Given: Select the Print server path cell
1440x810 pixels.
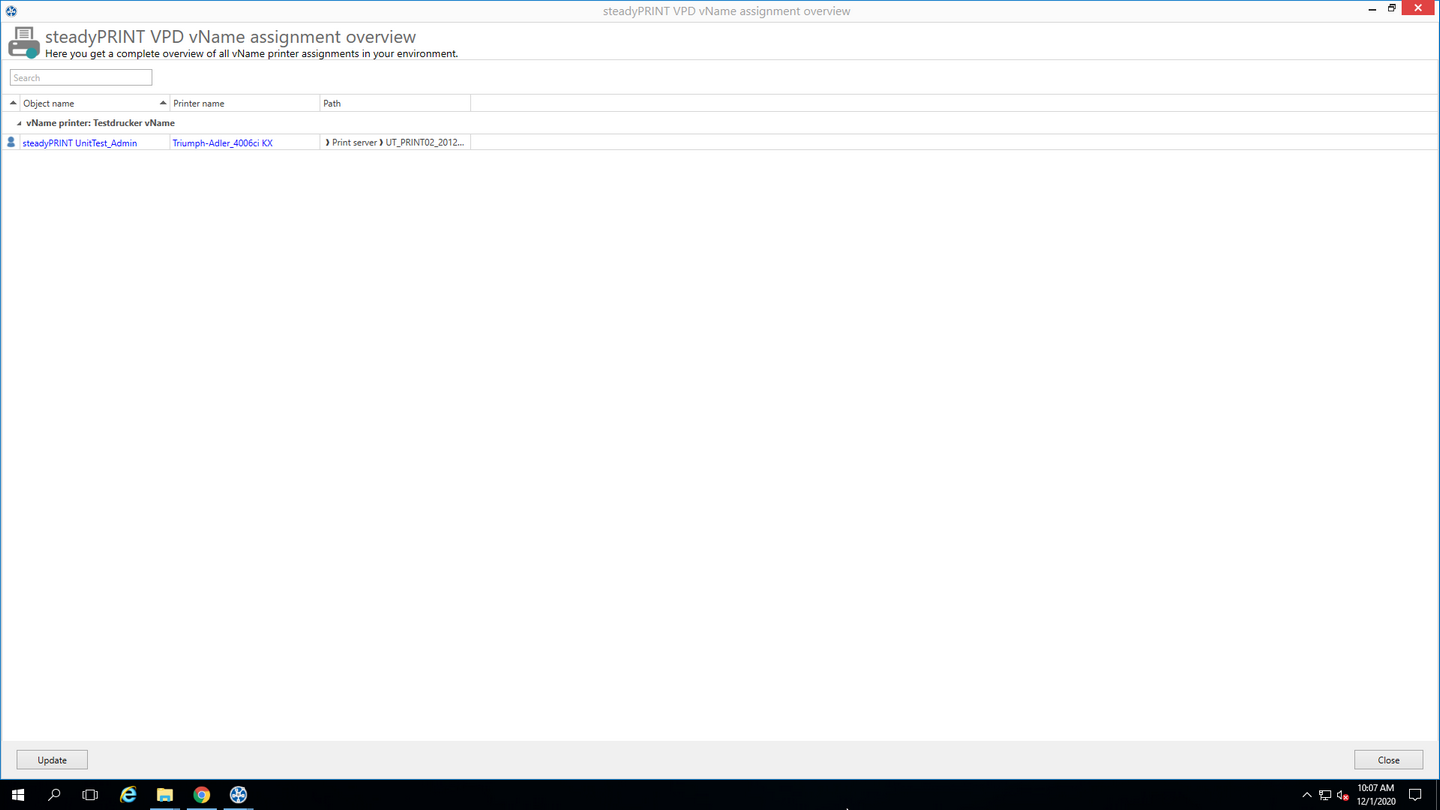Looking at the screenshot, I should pyautogui.click(x=395, y=143).
